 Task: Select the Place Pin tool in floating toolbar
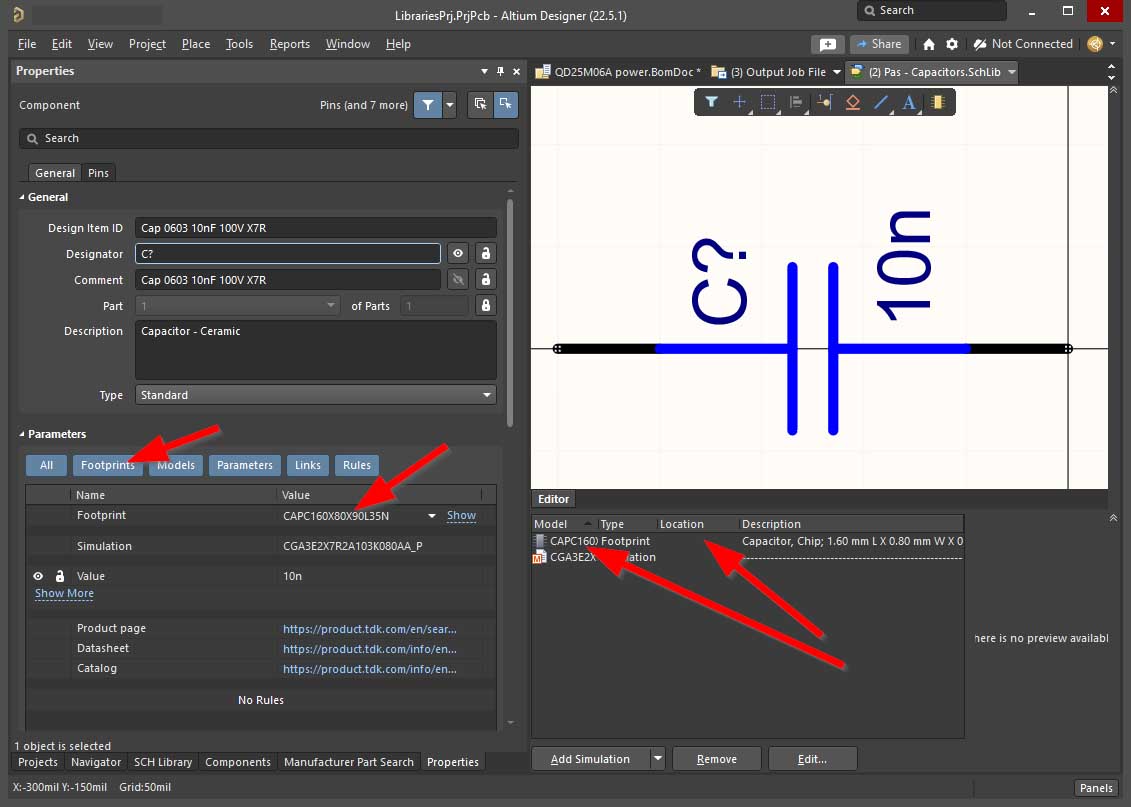(824, 102)
